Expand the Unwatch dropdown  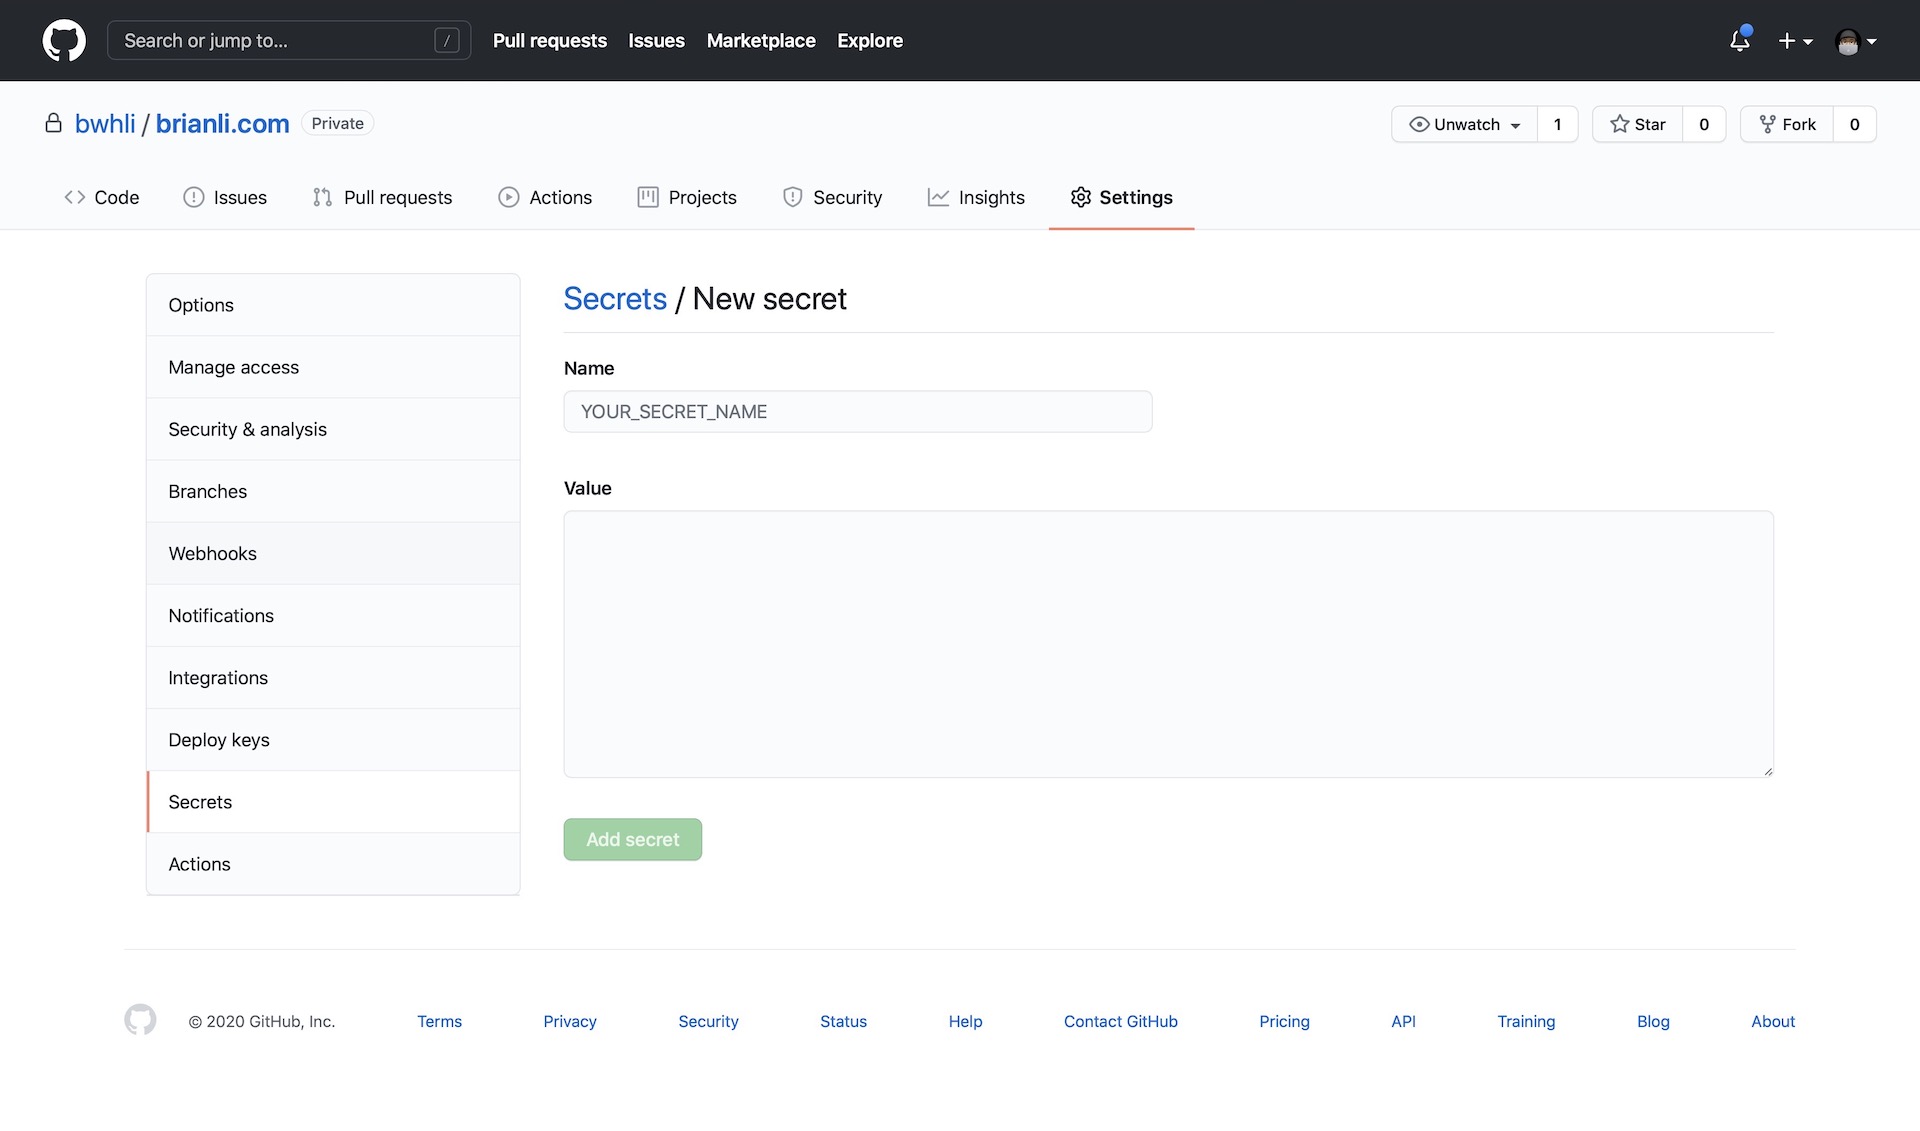point(1464,124)
